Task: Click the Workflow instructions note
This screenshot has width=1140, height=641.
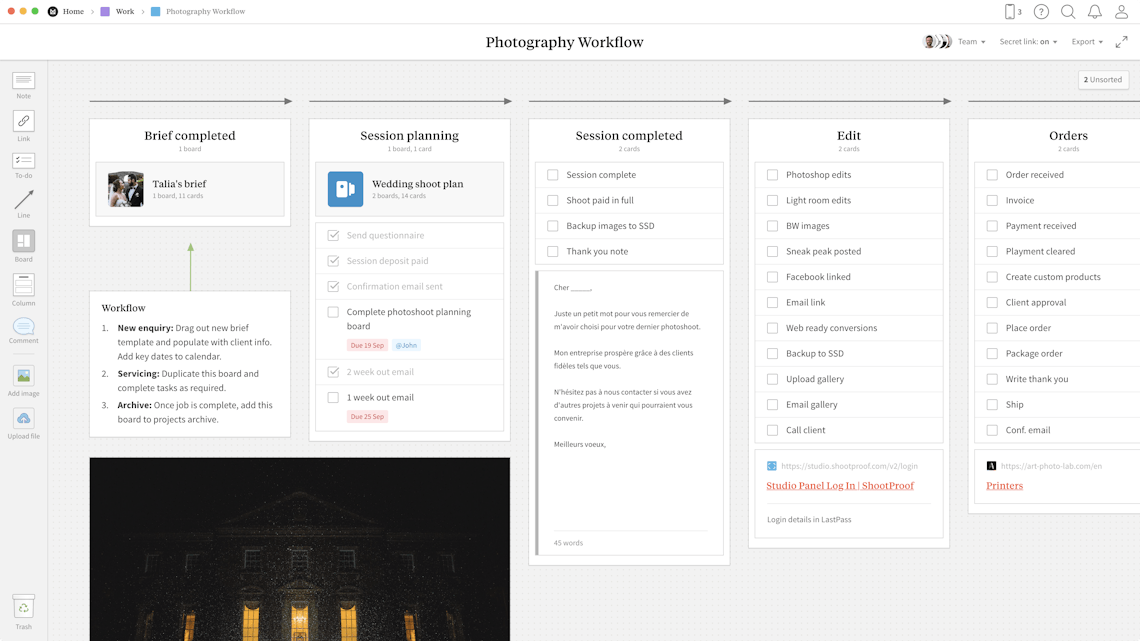Action: (x=190, y=364)
